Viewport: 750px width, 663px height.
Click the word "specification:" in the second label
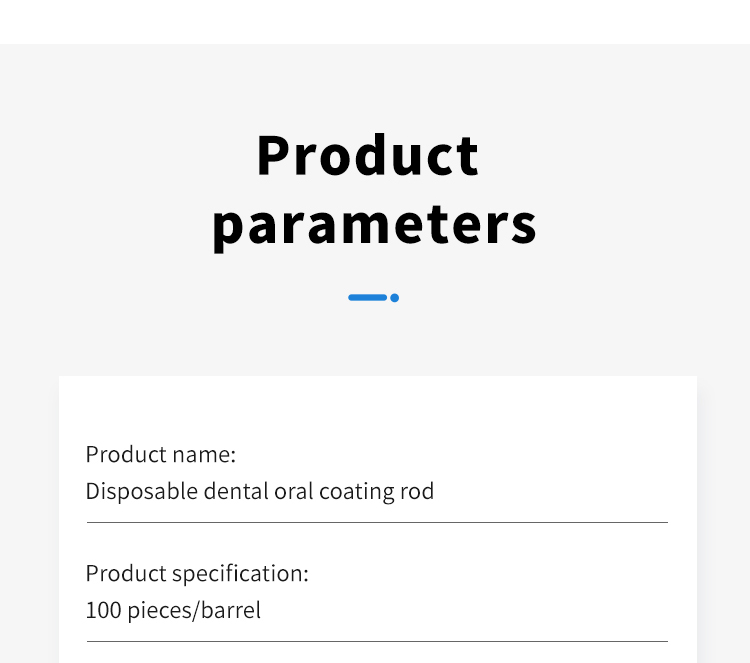(241, 574)
